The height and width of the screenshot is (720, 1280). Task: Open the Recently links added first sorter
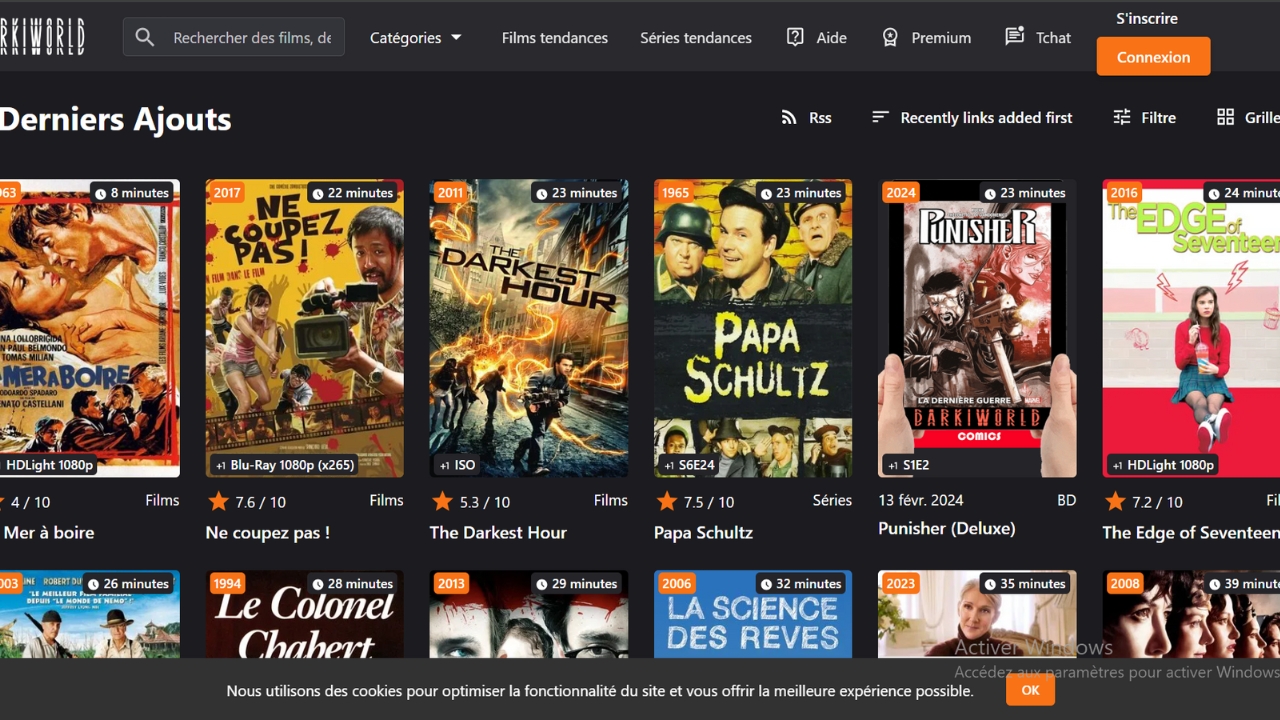coord(985,118)
